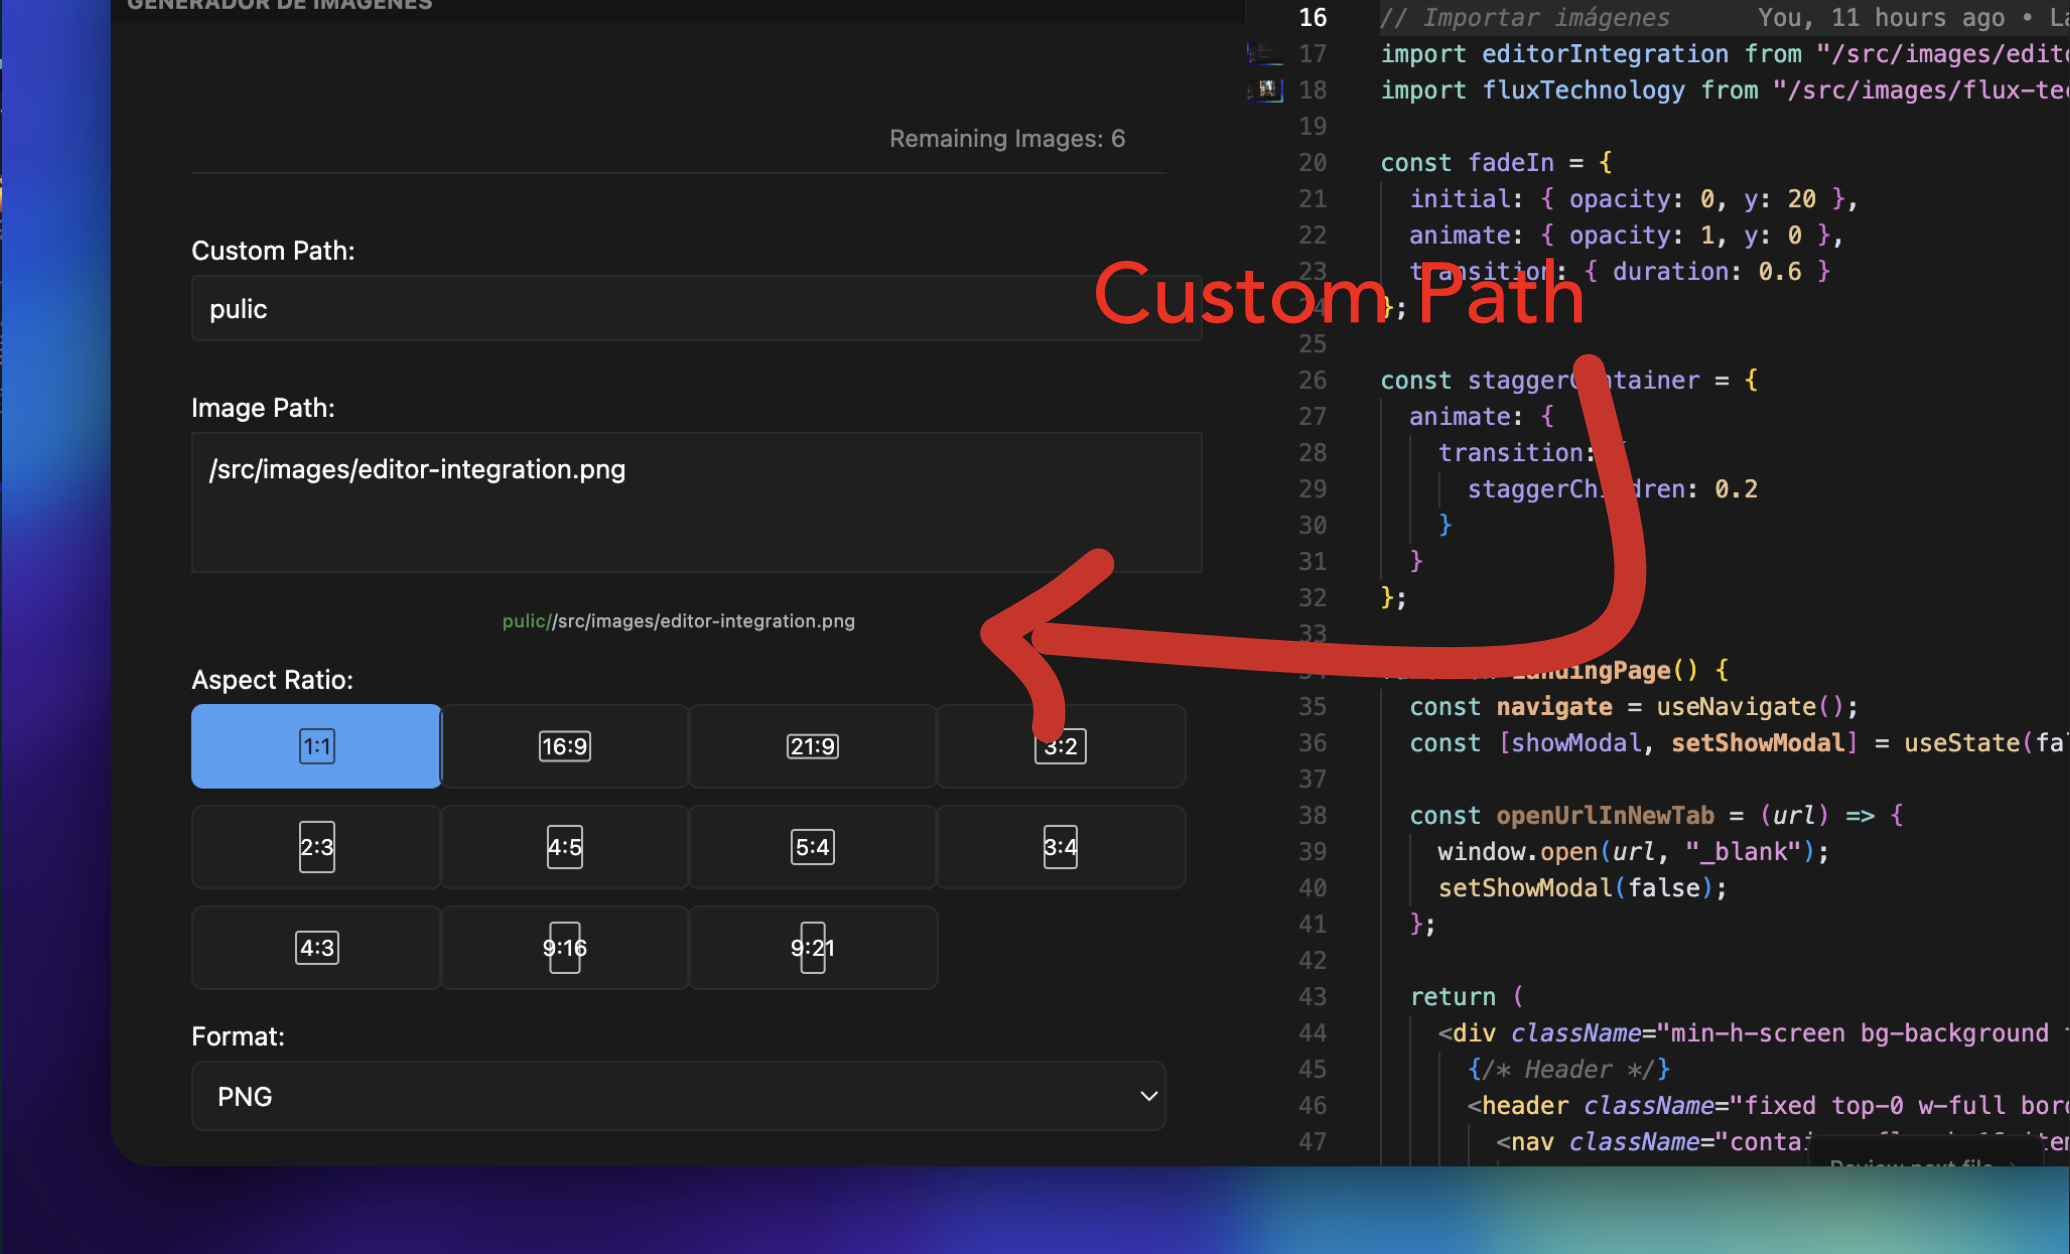Click the Remaining Images counter text
Screen dimensions: 2070x1254
pyautogui.click(x=1006, y=139)
